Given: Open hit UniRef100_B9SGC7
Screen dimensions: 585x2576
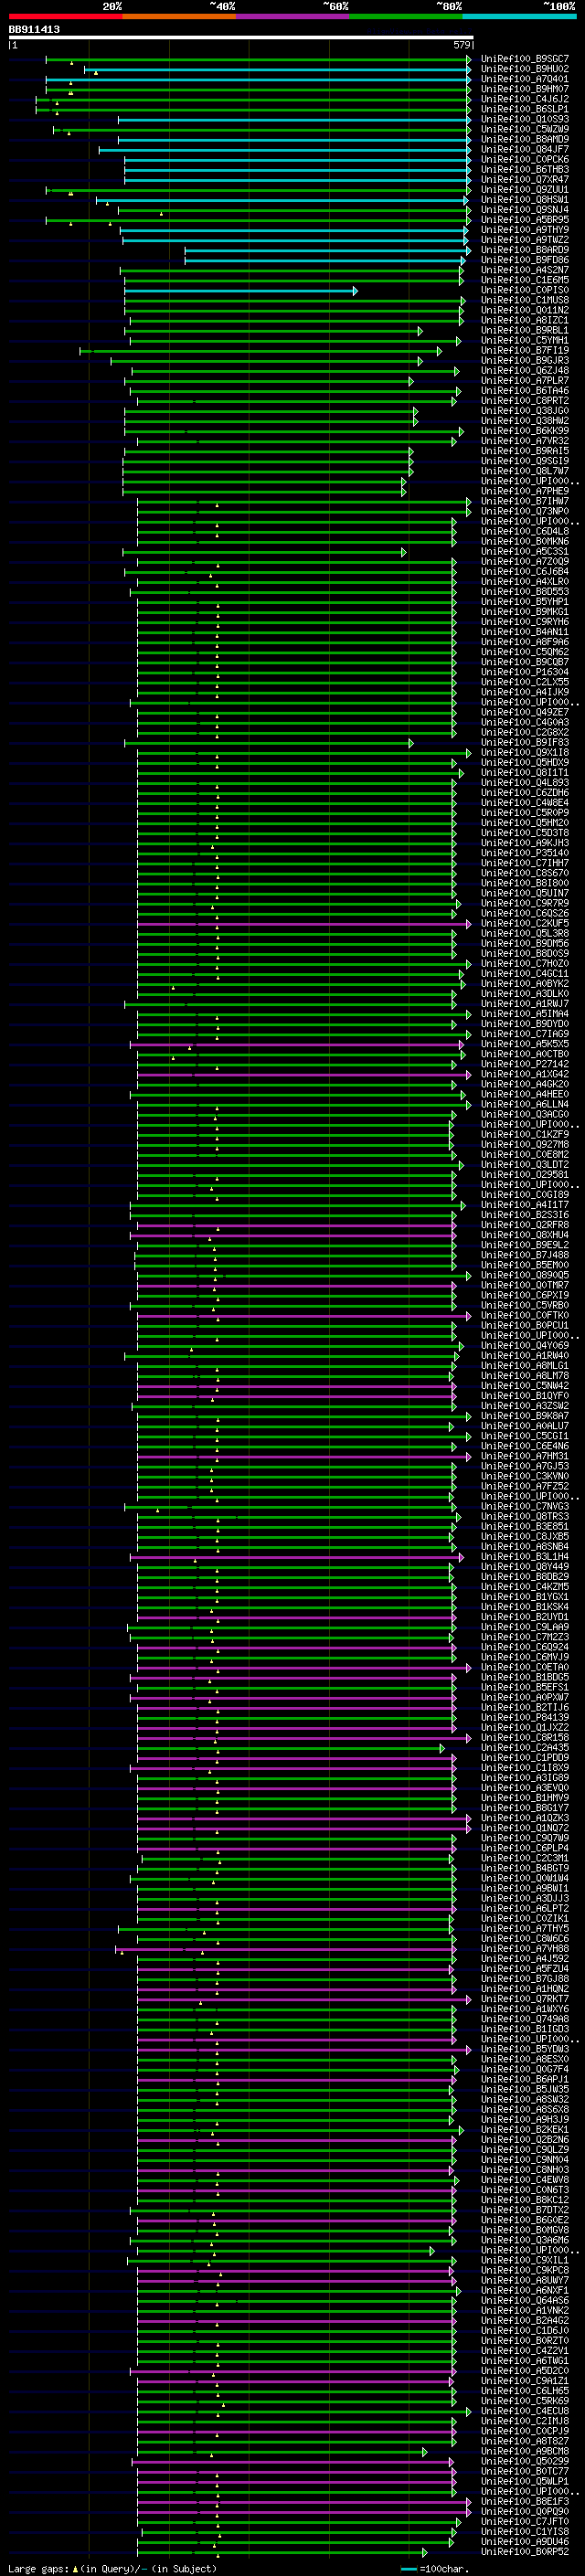Looking at the screenshot, I should coord(525,59).
